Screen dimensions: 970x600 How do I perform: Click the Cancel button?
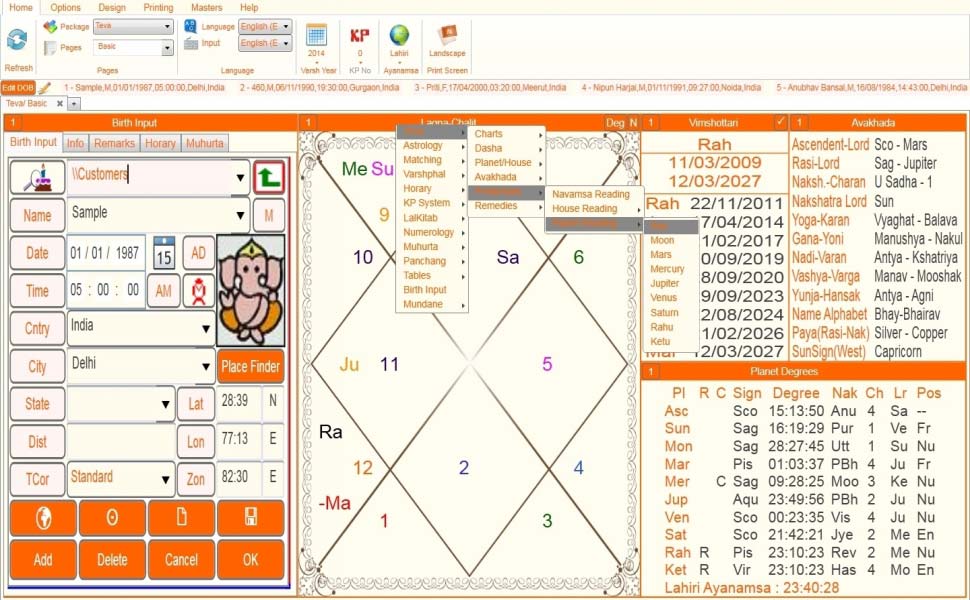point(181,560)
